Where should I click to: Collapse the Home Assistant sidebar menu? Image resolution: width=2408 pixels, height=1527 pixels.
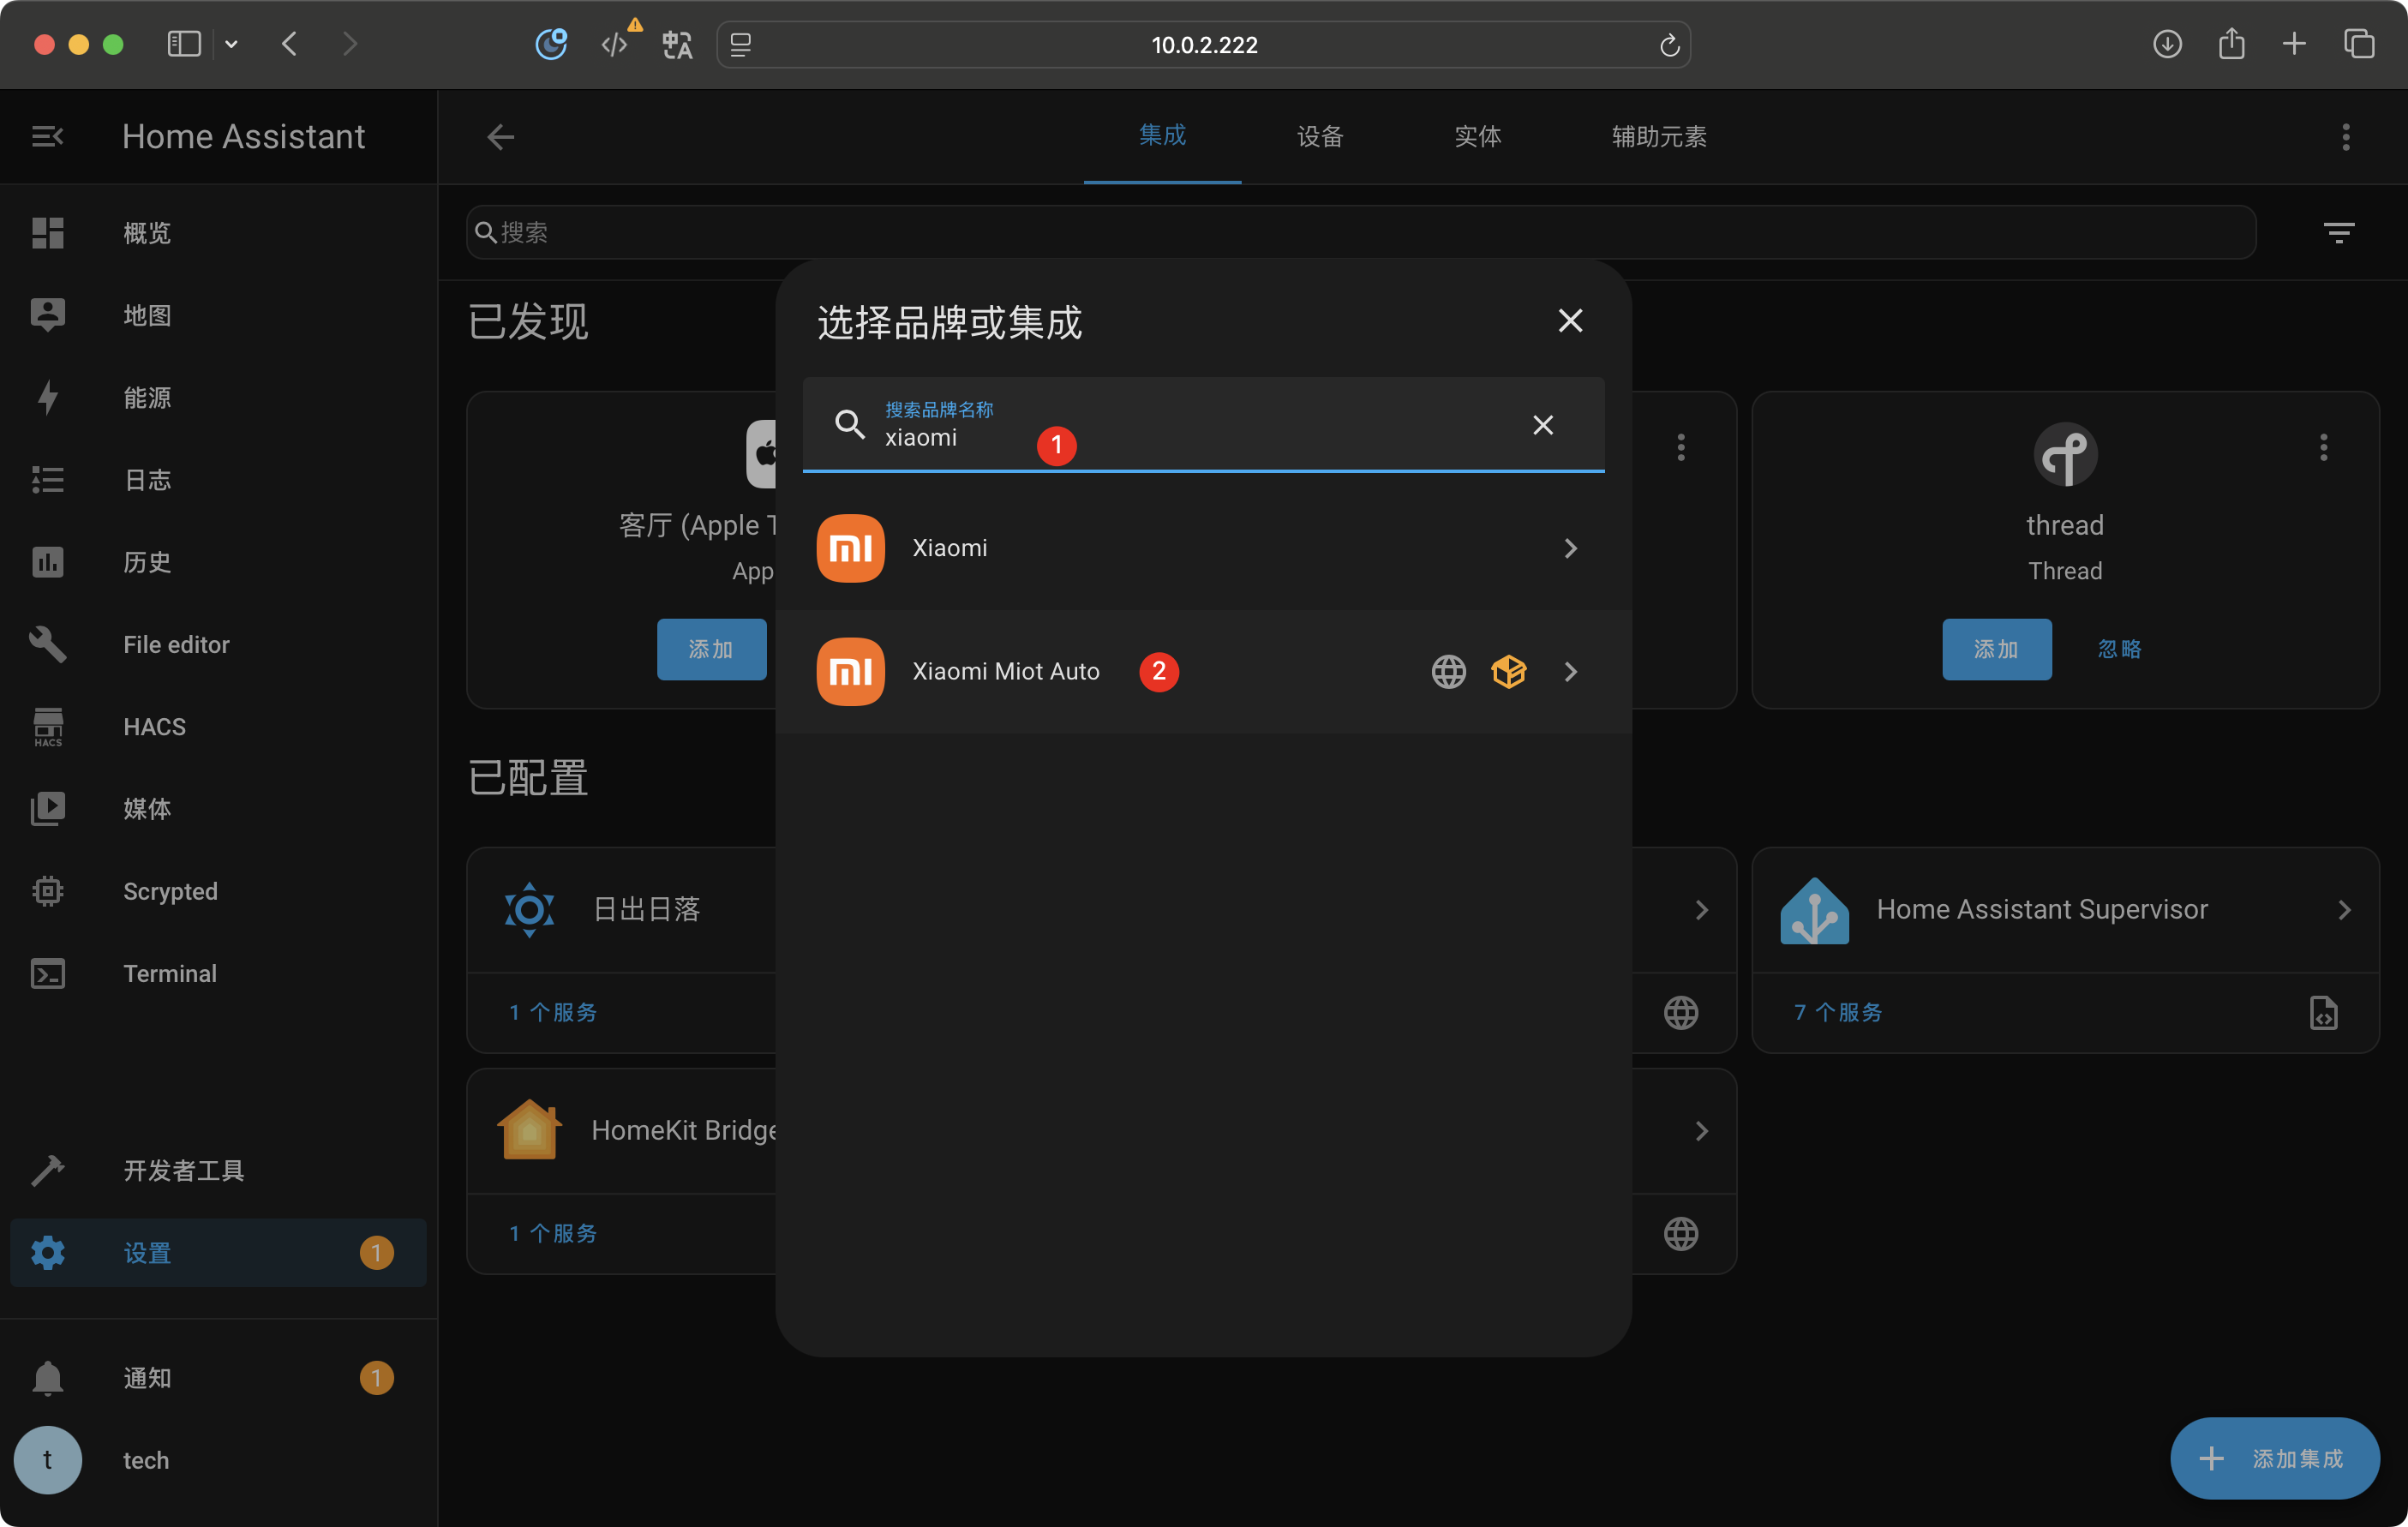47,136
